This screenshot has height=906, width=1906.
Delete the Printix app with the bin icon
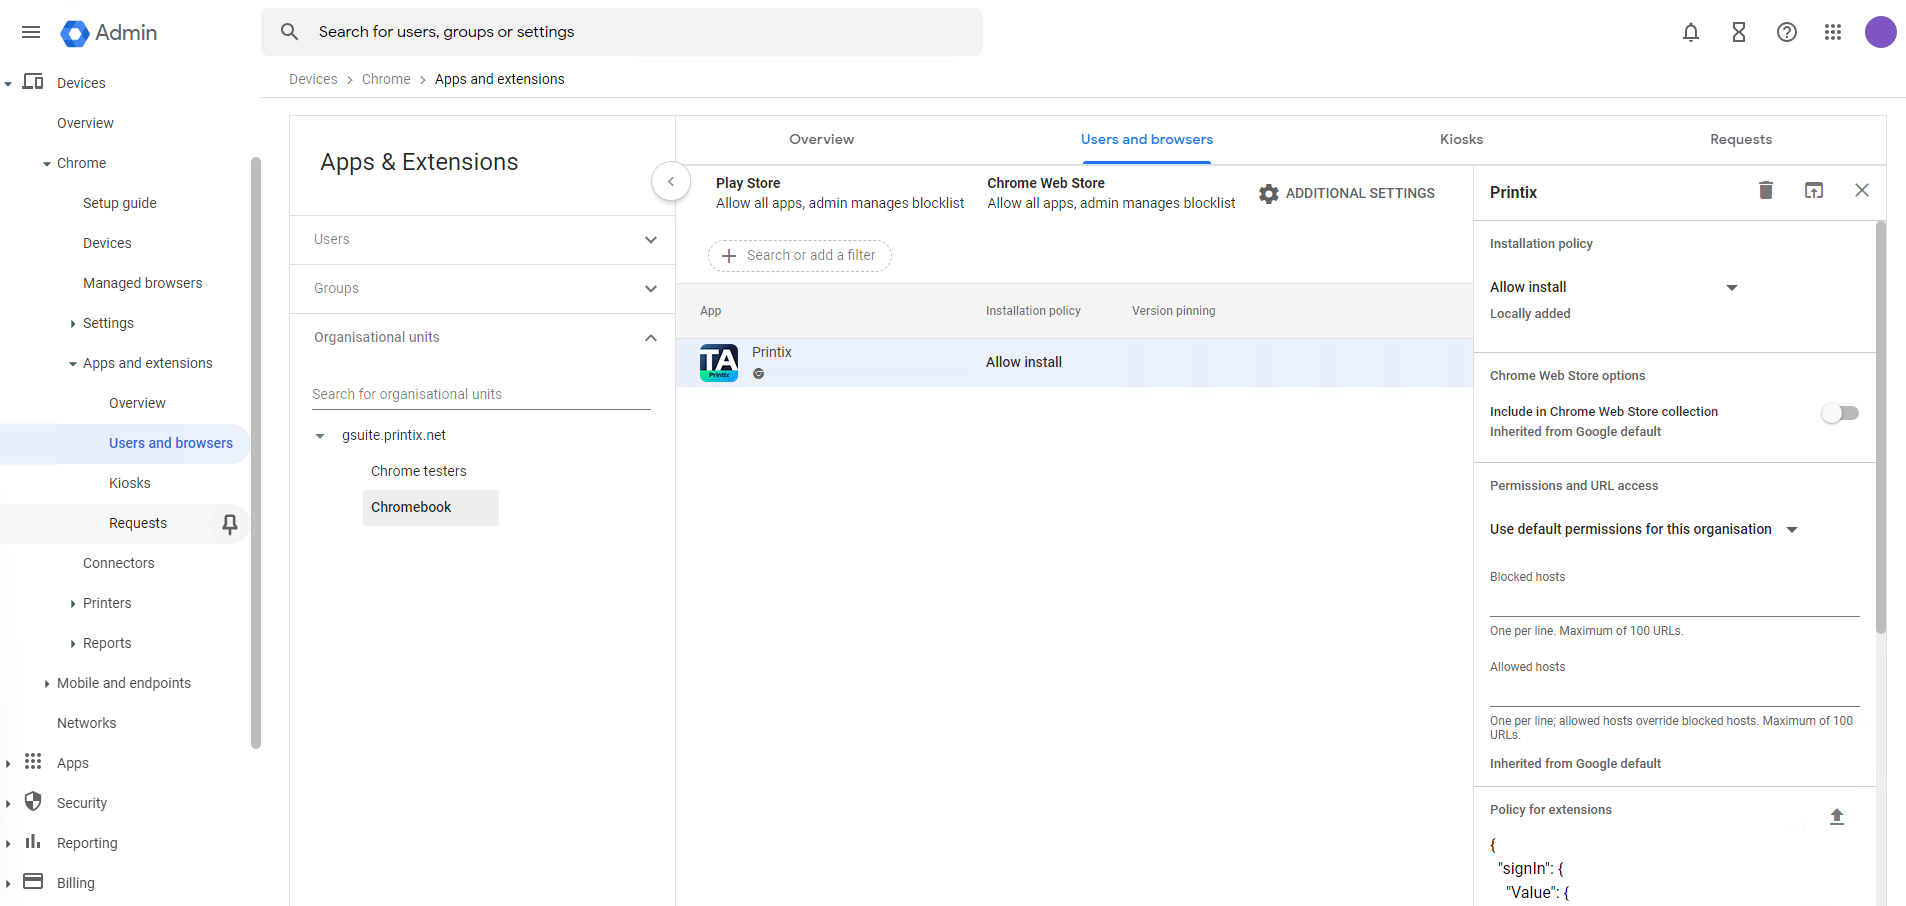[1765, 190]
